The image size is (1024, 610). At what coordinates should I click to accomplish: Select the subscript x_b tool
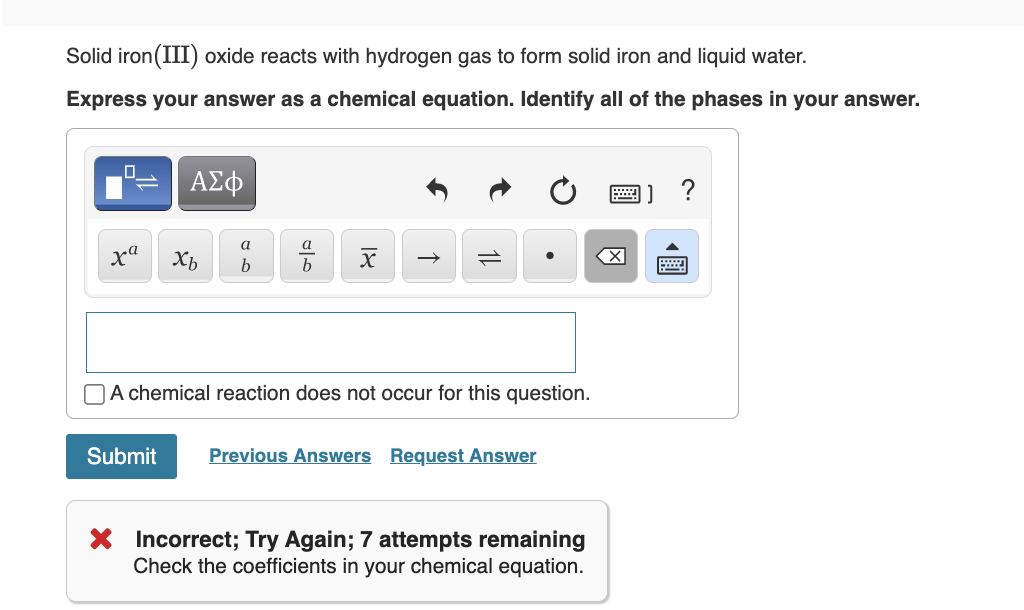coord(185,256)
